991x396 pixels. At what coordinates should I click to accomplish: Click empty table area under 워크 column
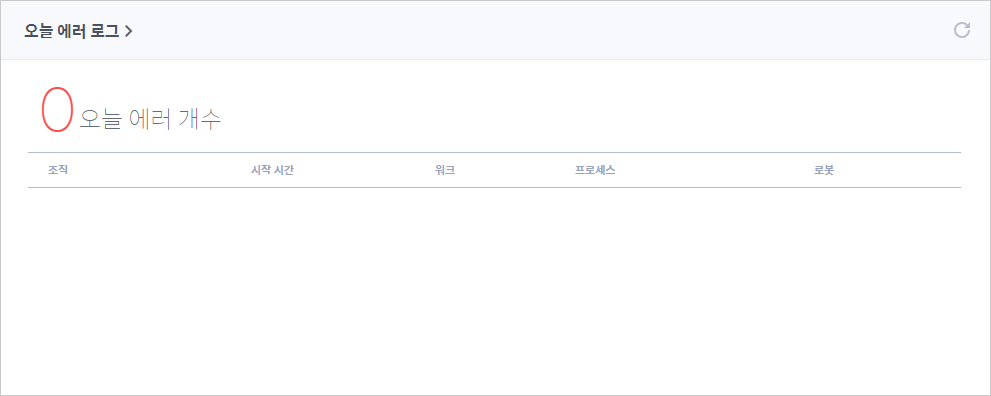tap(493, 284)
